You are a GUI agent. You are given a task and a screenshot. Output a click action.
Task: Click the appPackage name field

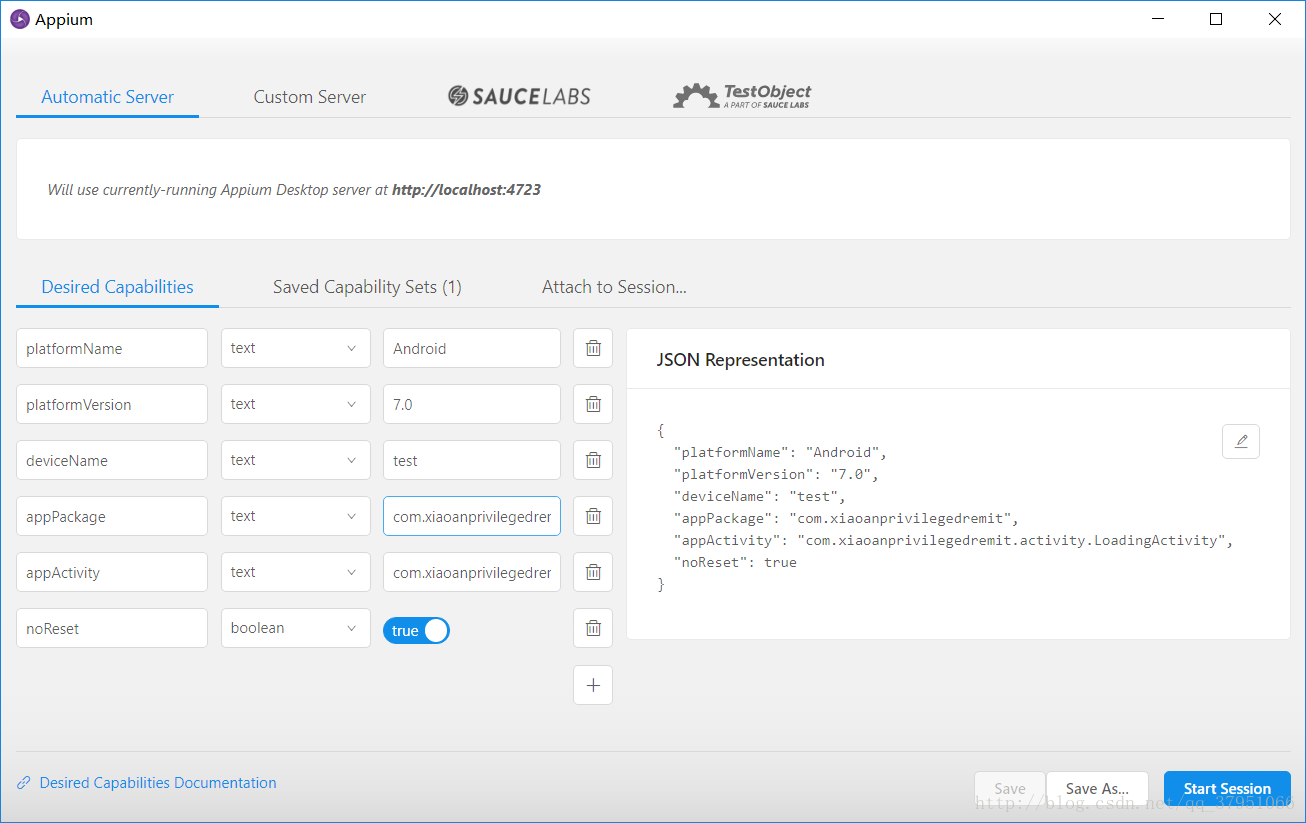click(112, 516)
